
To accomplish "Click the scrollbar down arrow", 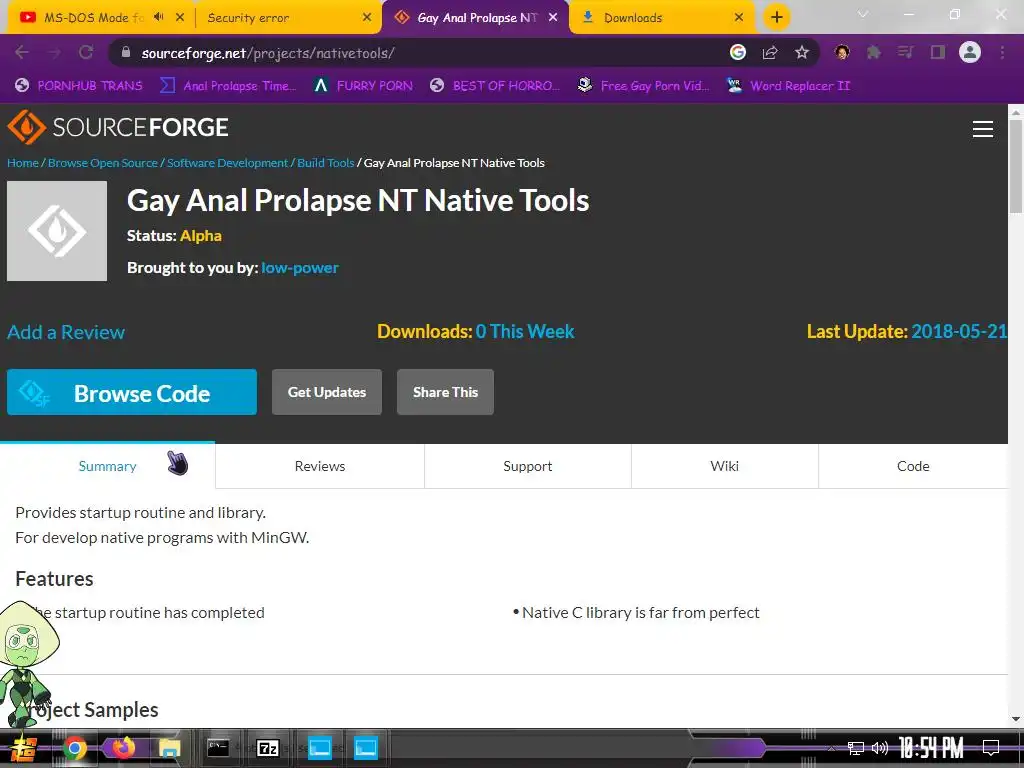I will click(x=1016, y=719).
